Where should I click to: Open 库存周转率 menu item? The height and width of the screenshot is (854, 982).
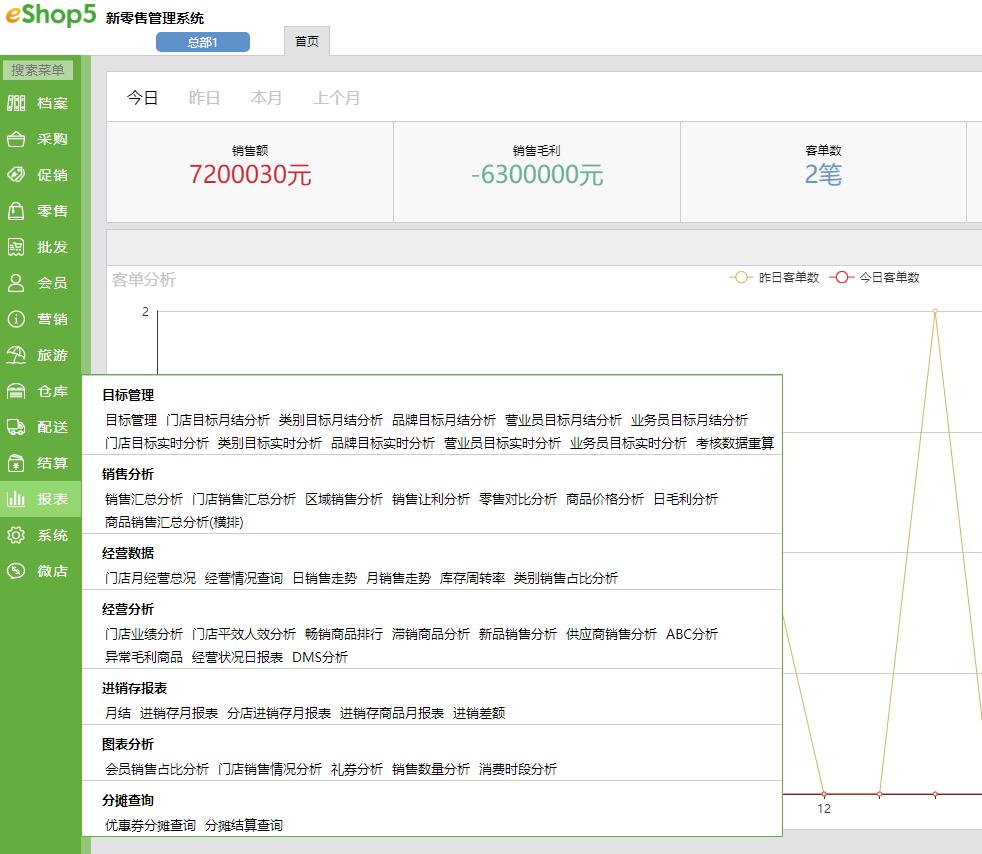(x=472, y=578)
